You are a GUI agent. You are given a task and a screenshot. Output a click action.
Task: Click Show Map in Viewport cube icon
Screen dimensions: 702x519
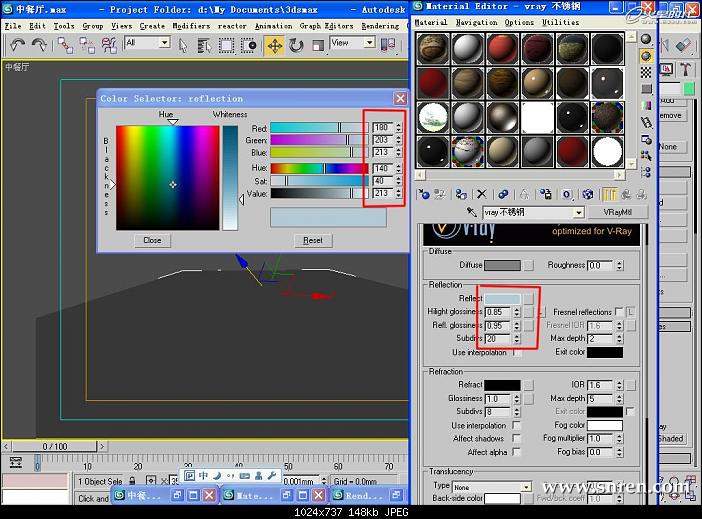coord(588,194)
